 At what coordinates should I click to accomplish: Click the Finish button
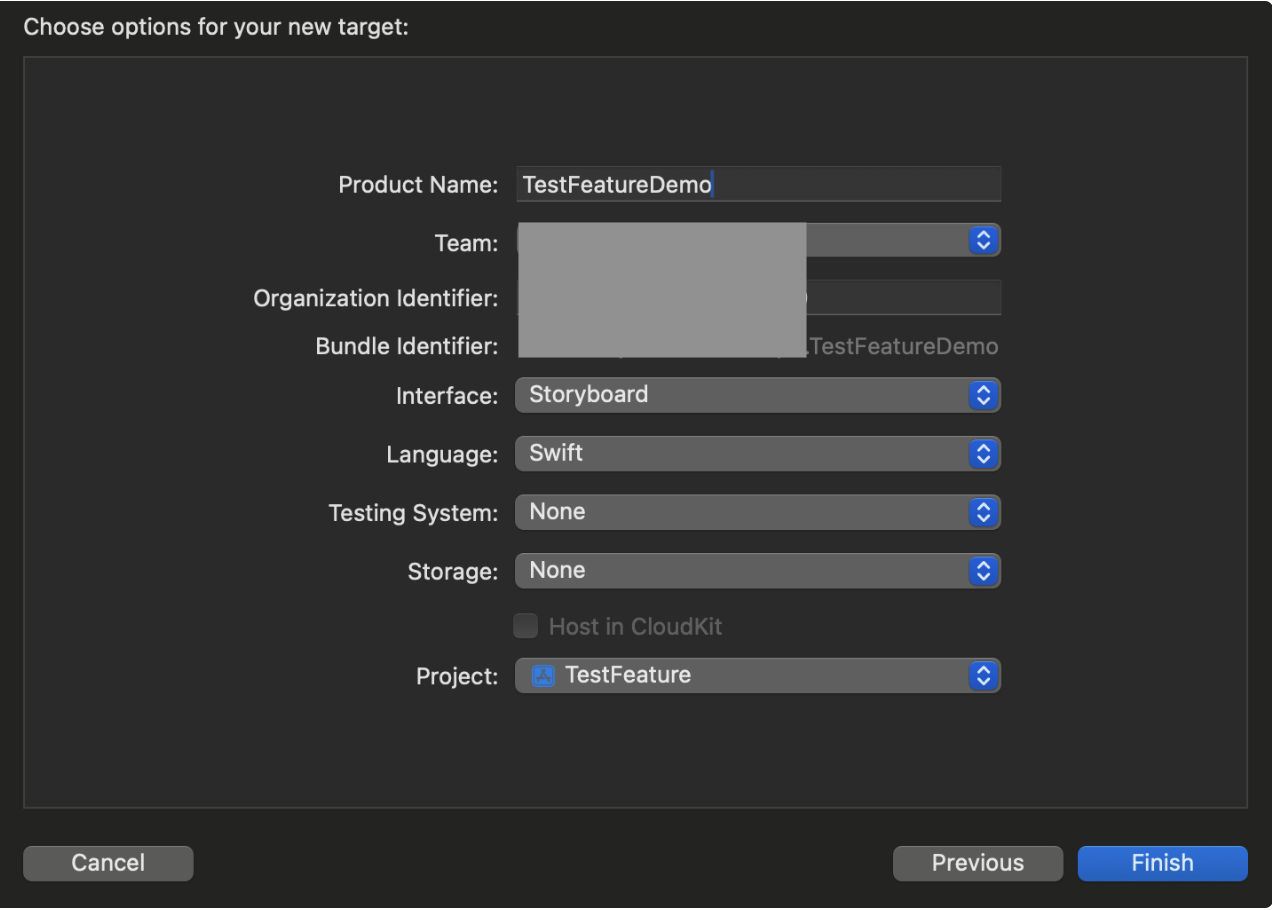[1162, 863]
